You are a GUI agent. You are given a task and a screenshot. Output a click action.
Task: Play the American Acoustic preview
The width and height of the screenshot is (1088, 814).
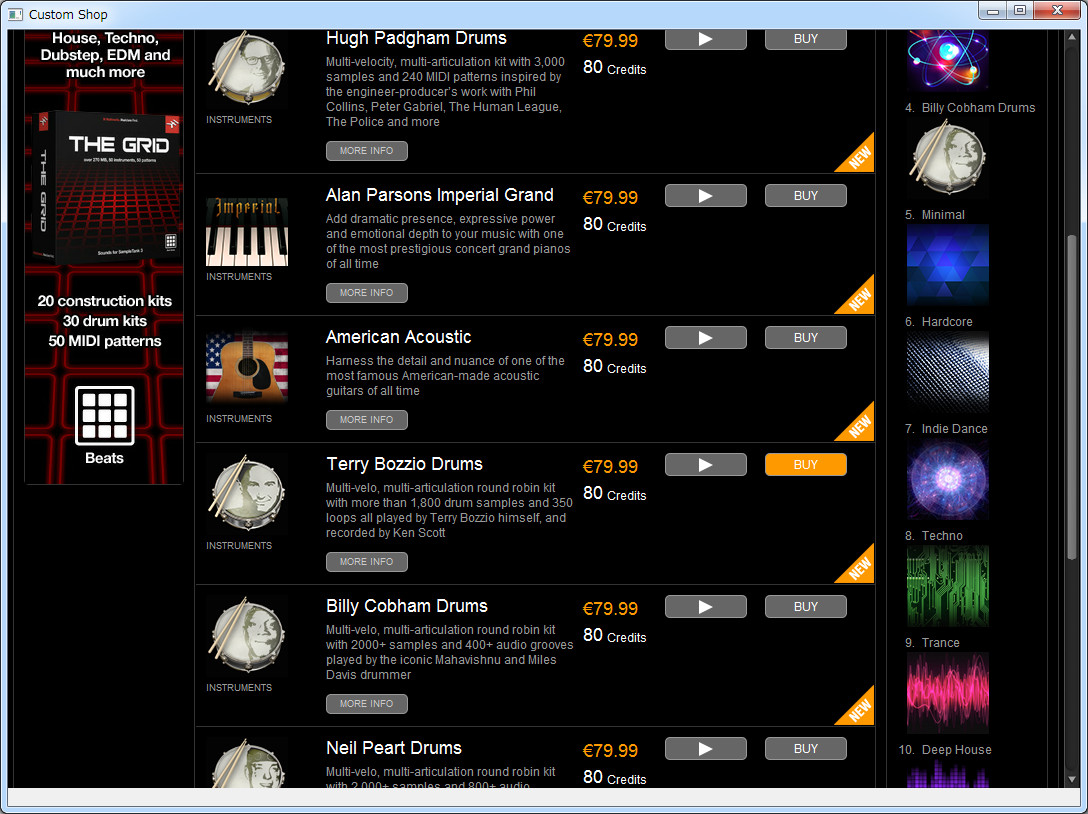pos(706,338)
